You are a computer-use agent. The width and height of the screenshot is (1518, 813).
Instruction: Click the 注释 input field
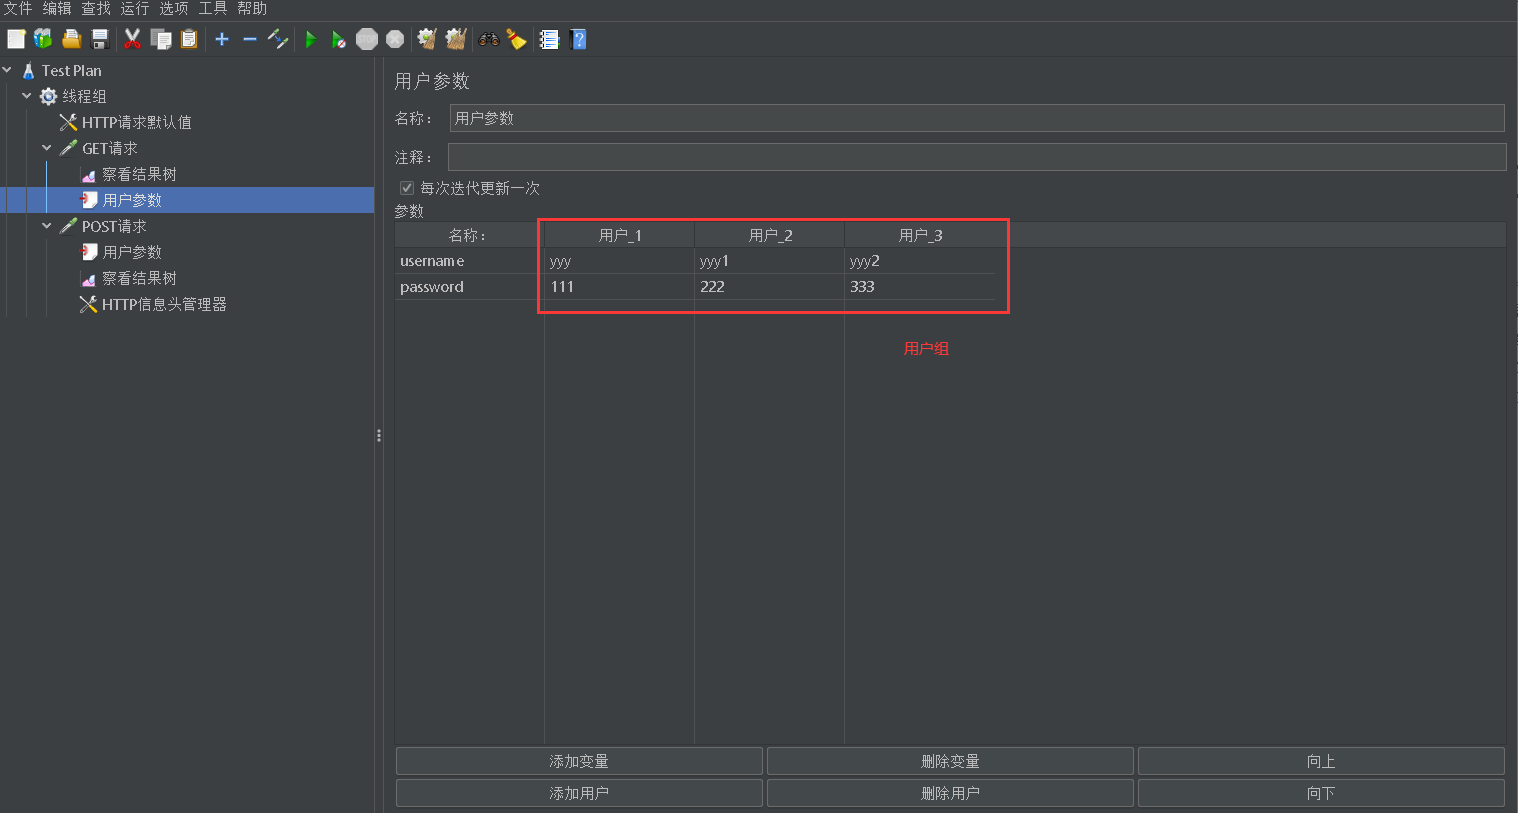(x=977, y=157)
